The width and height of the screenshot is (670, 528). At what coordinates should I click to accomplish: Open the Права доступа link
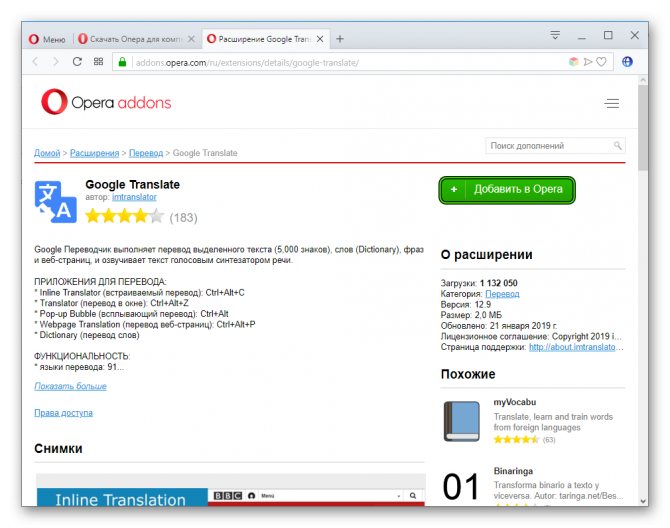(x=63, y=413)
